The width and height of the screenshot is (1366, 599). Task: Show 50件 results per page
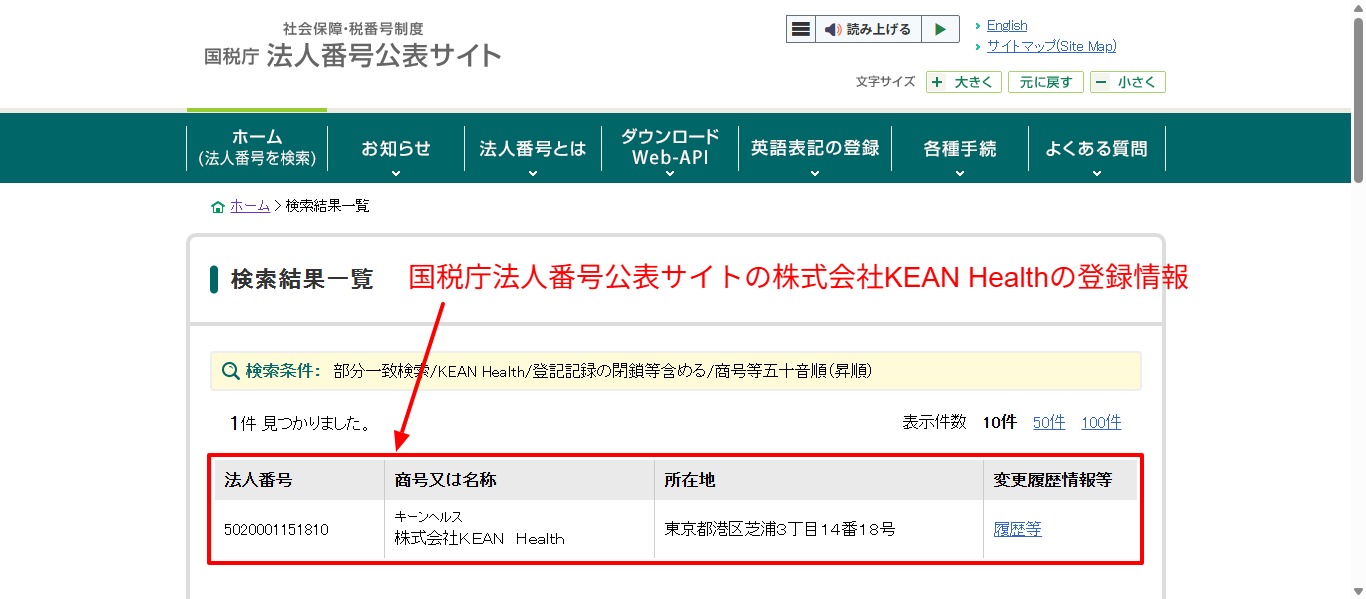pyautogui.click(x=1049, y=422)
